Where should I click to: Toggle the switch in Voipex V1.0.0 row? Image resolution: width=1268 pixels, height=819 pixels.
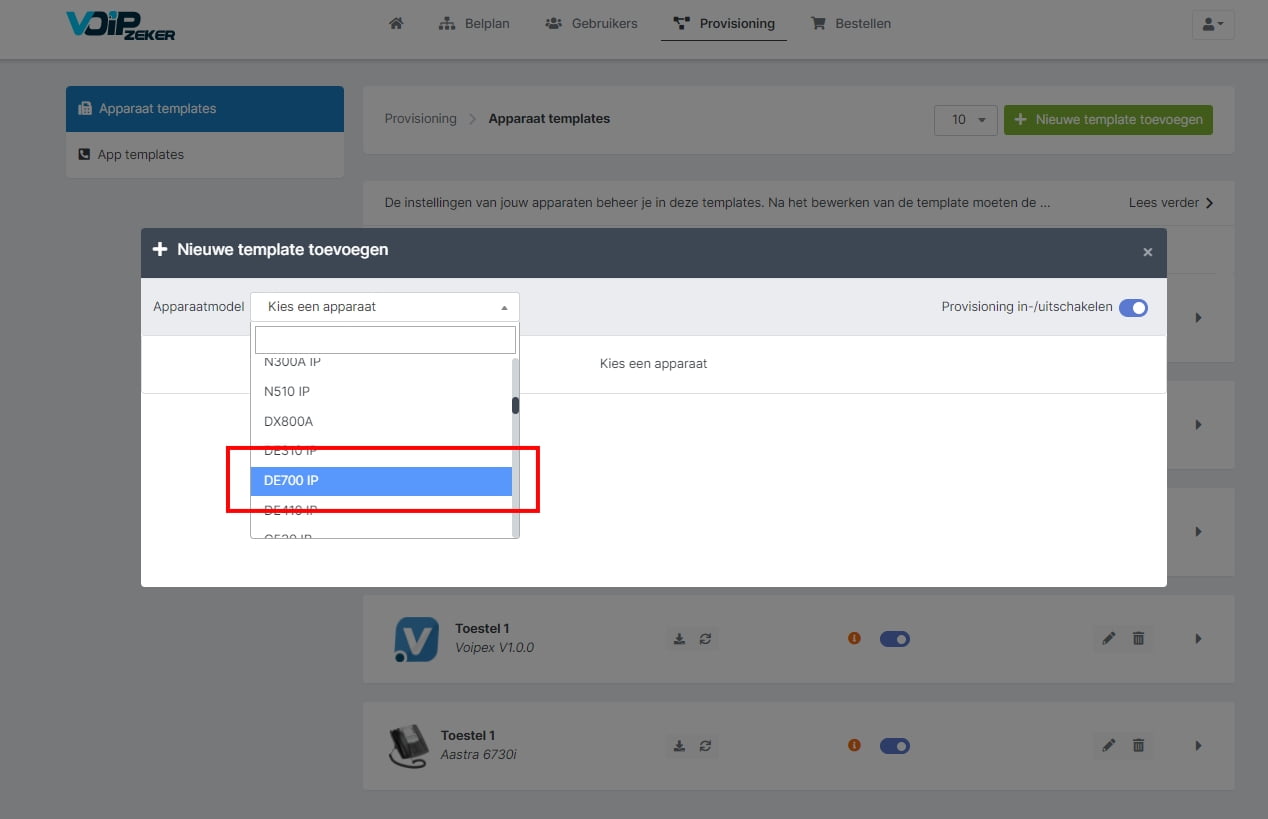tap(895, 639)
